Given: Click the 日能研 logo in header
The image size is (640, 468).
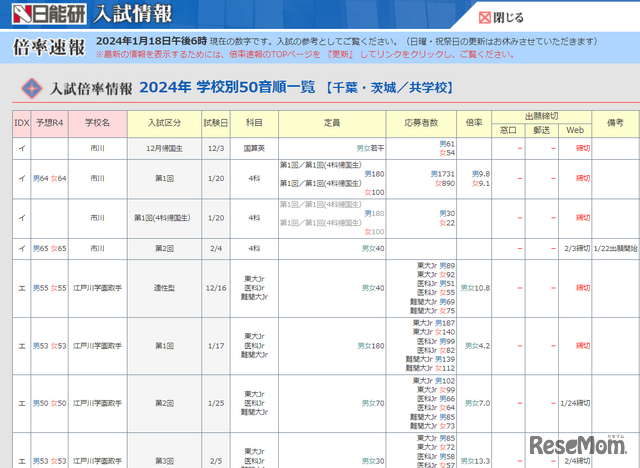Looking at the screenshot, I should click(47, 15).
